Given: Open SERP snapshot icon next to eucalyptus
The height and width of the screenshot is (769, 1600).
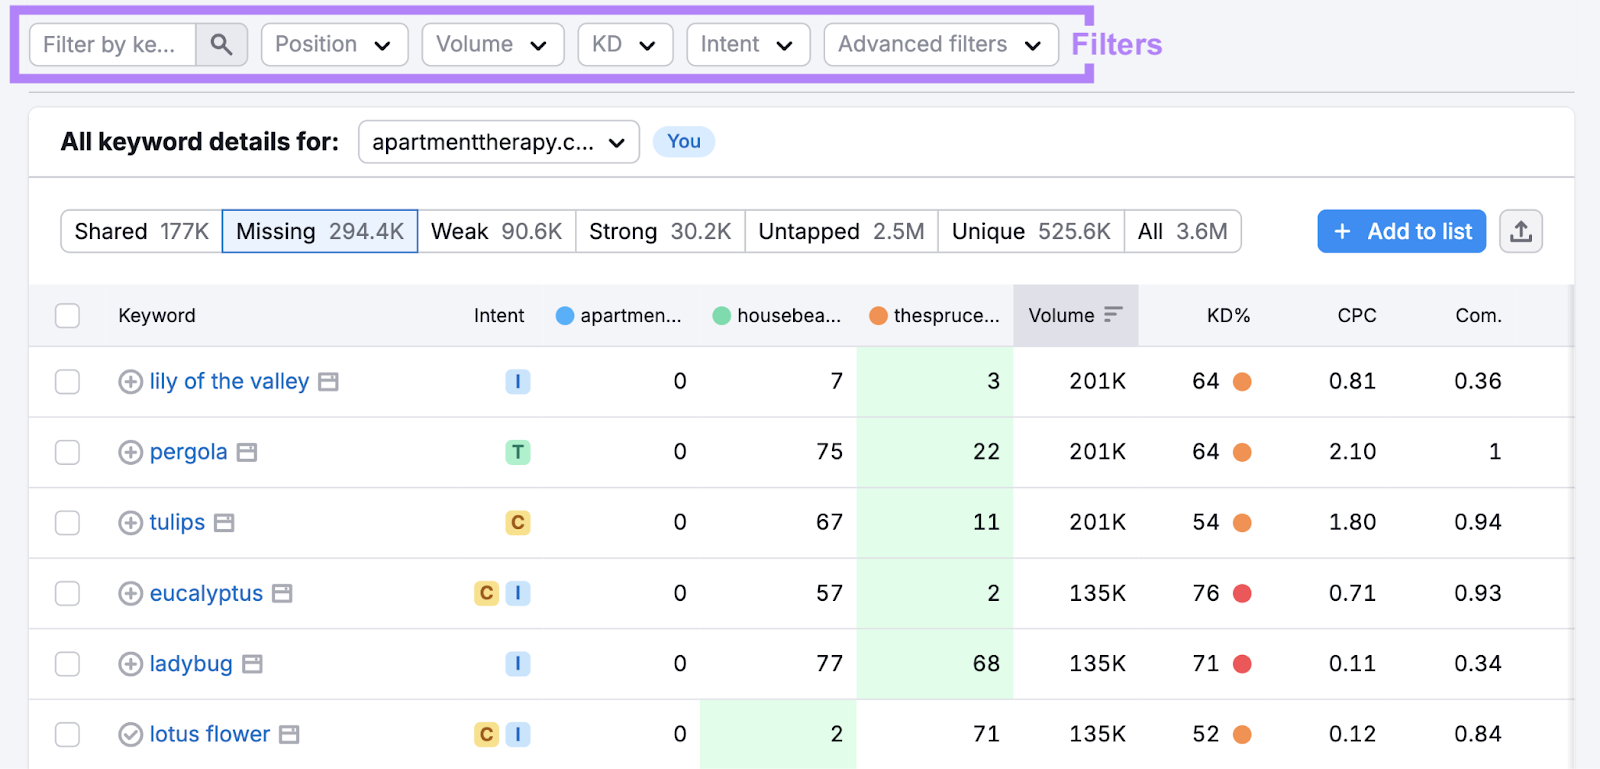Looking at the screenshot, I should pyautogui.click(x=283, y=594).
